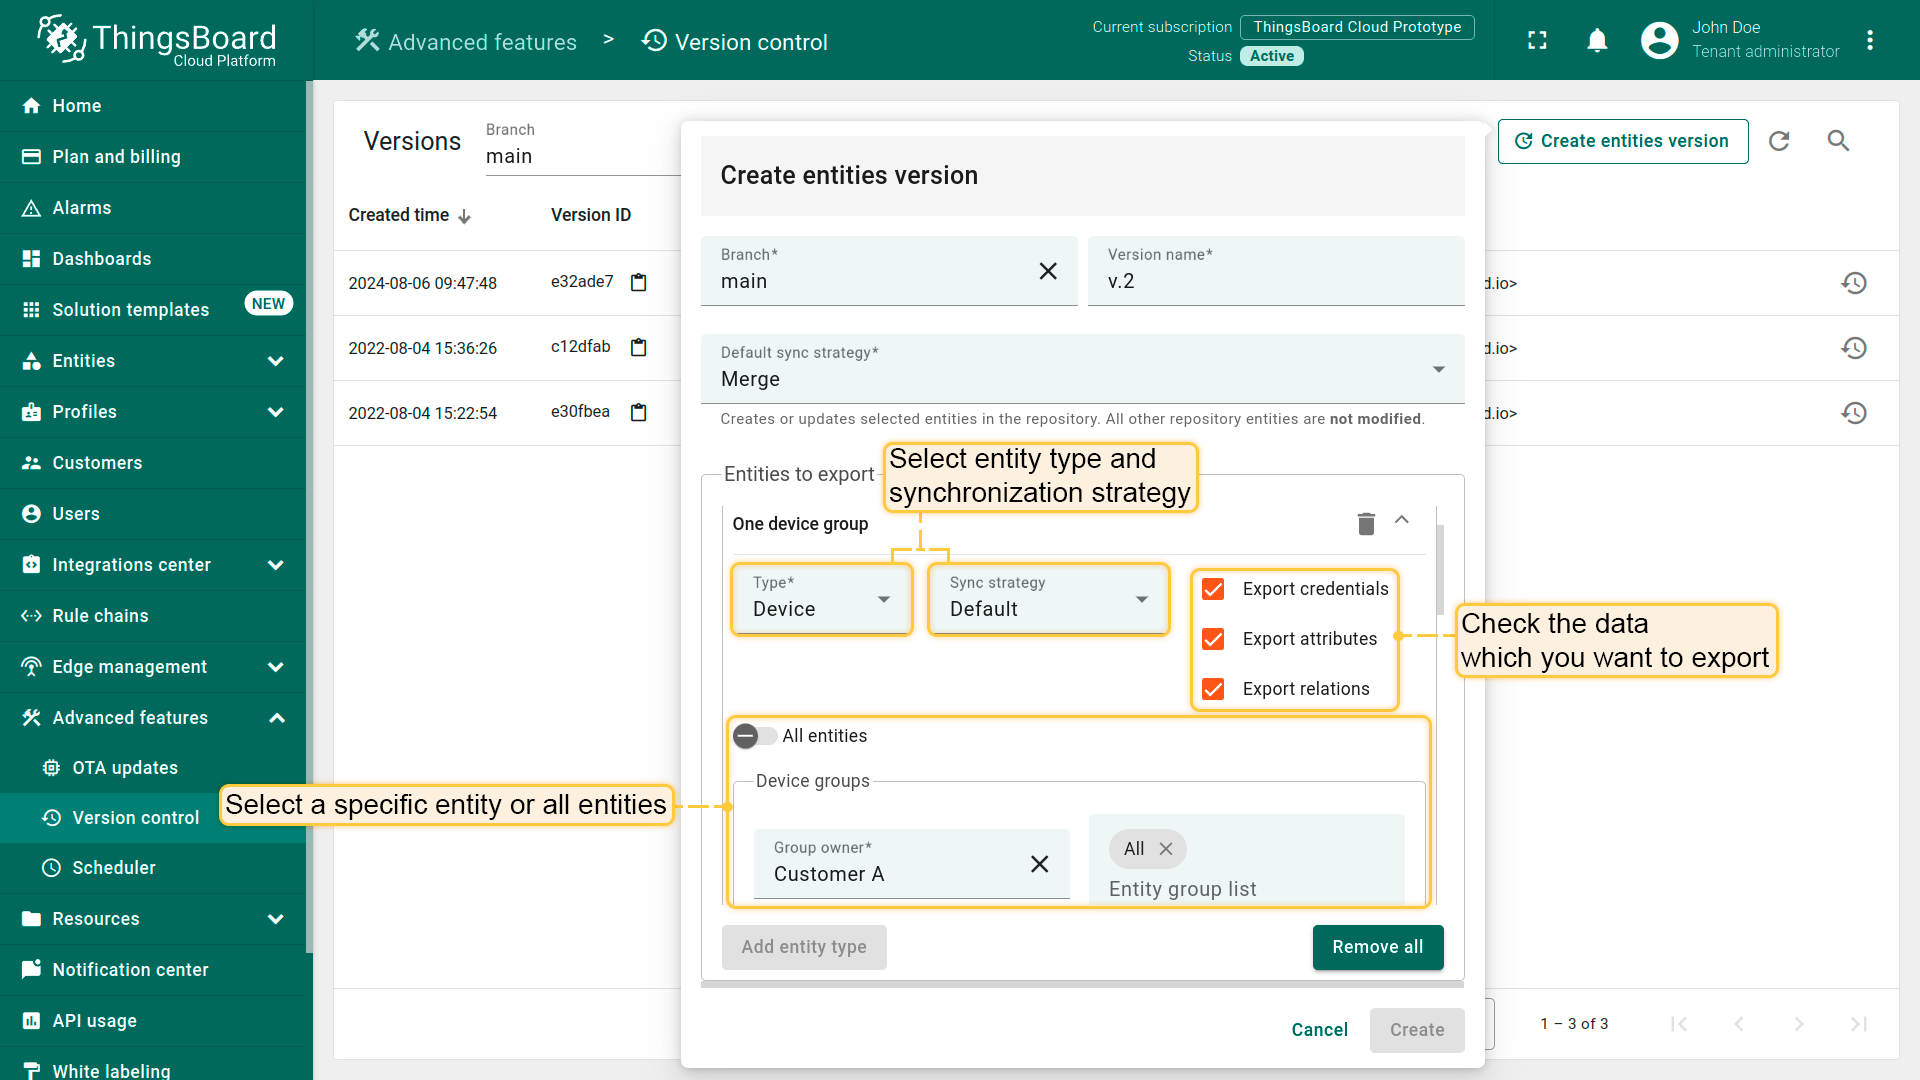The width and height of the screenshot is (1920, 1080).
Task: Click Cancel in the dialog
Action: point(1319,1030)
